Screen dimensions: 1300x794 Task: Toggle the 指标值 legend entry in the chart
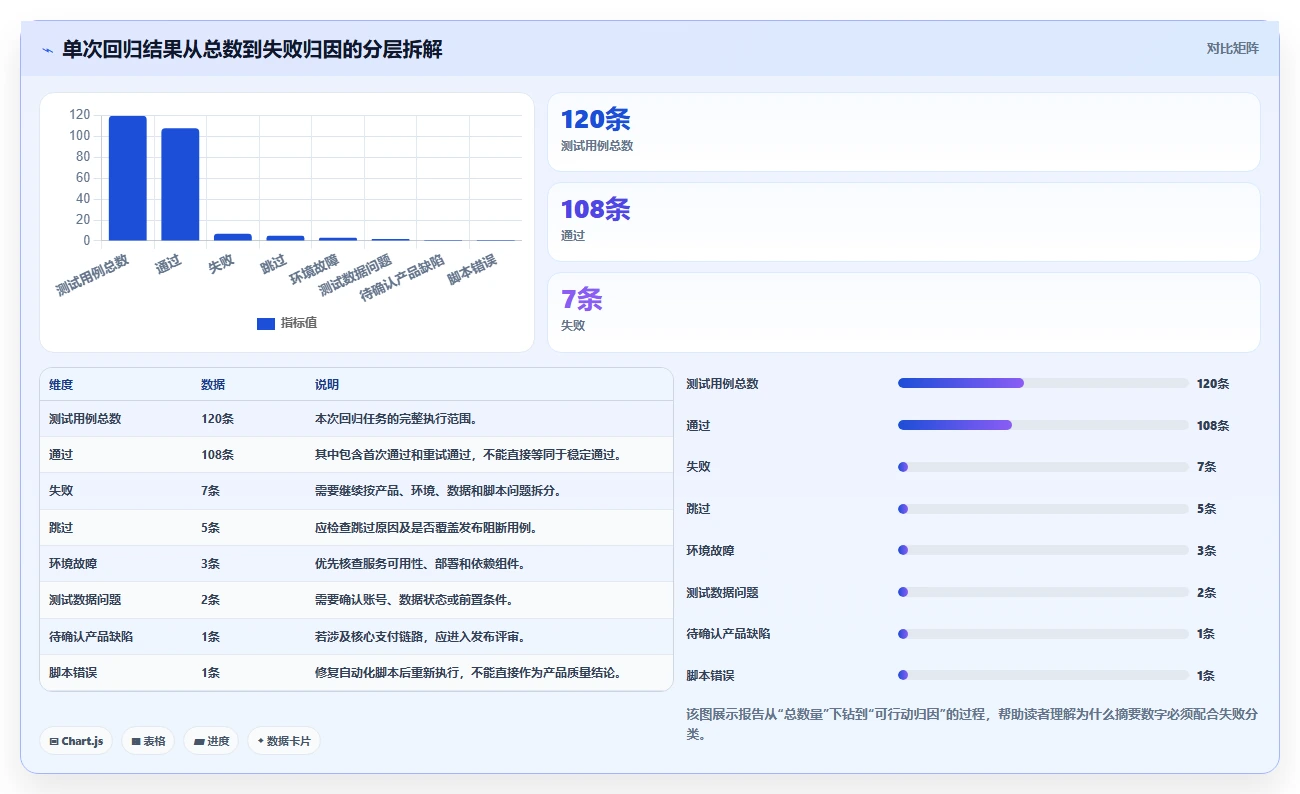(287, 323)
